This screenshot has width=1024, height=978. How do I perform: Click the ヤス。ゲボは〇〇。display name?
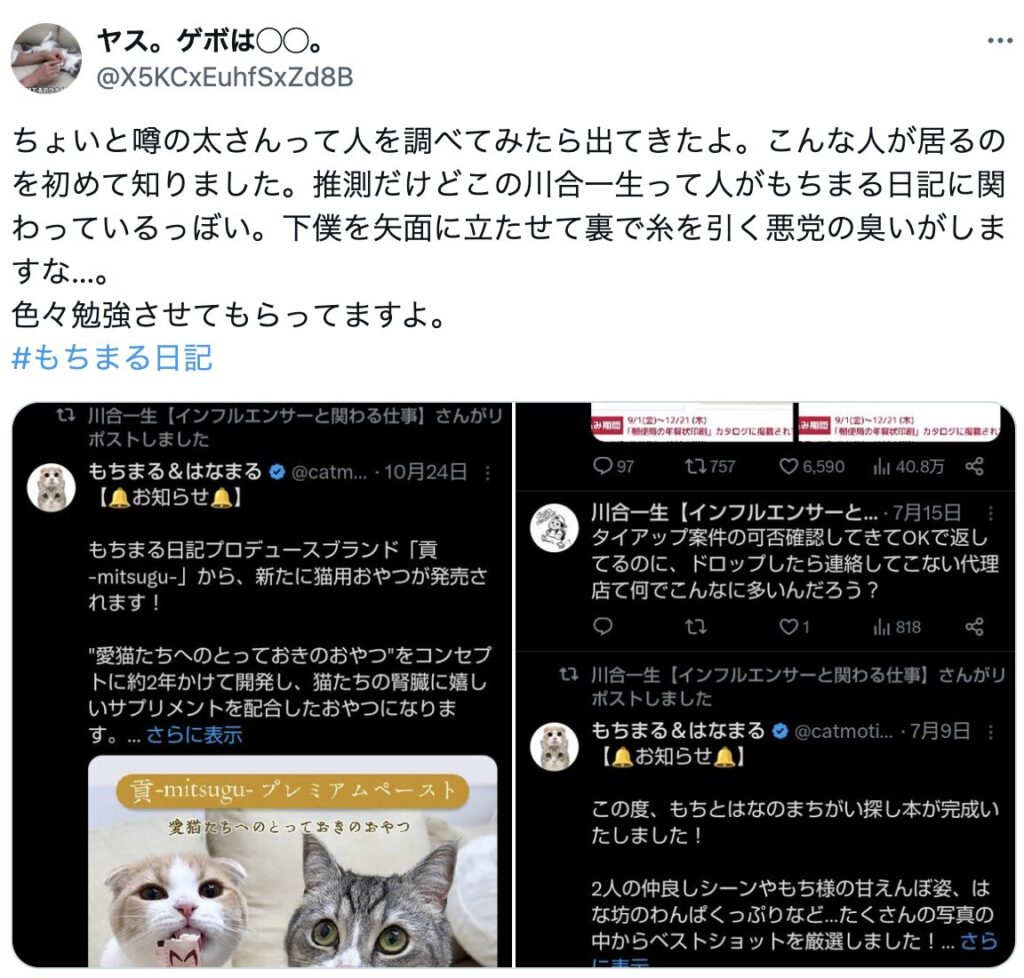[209, 41]
